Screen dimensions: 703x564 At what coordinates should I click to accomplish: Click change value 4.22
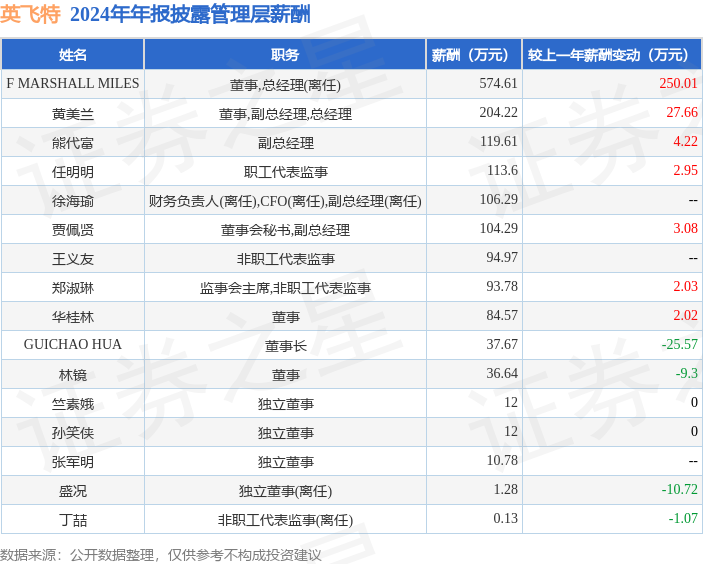click(x=686, y=141)
